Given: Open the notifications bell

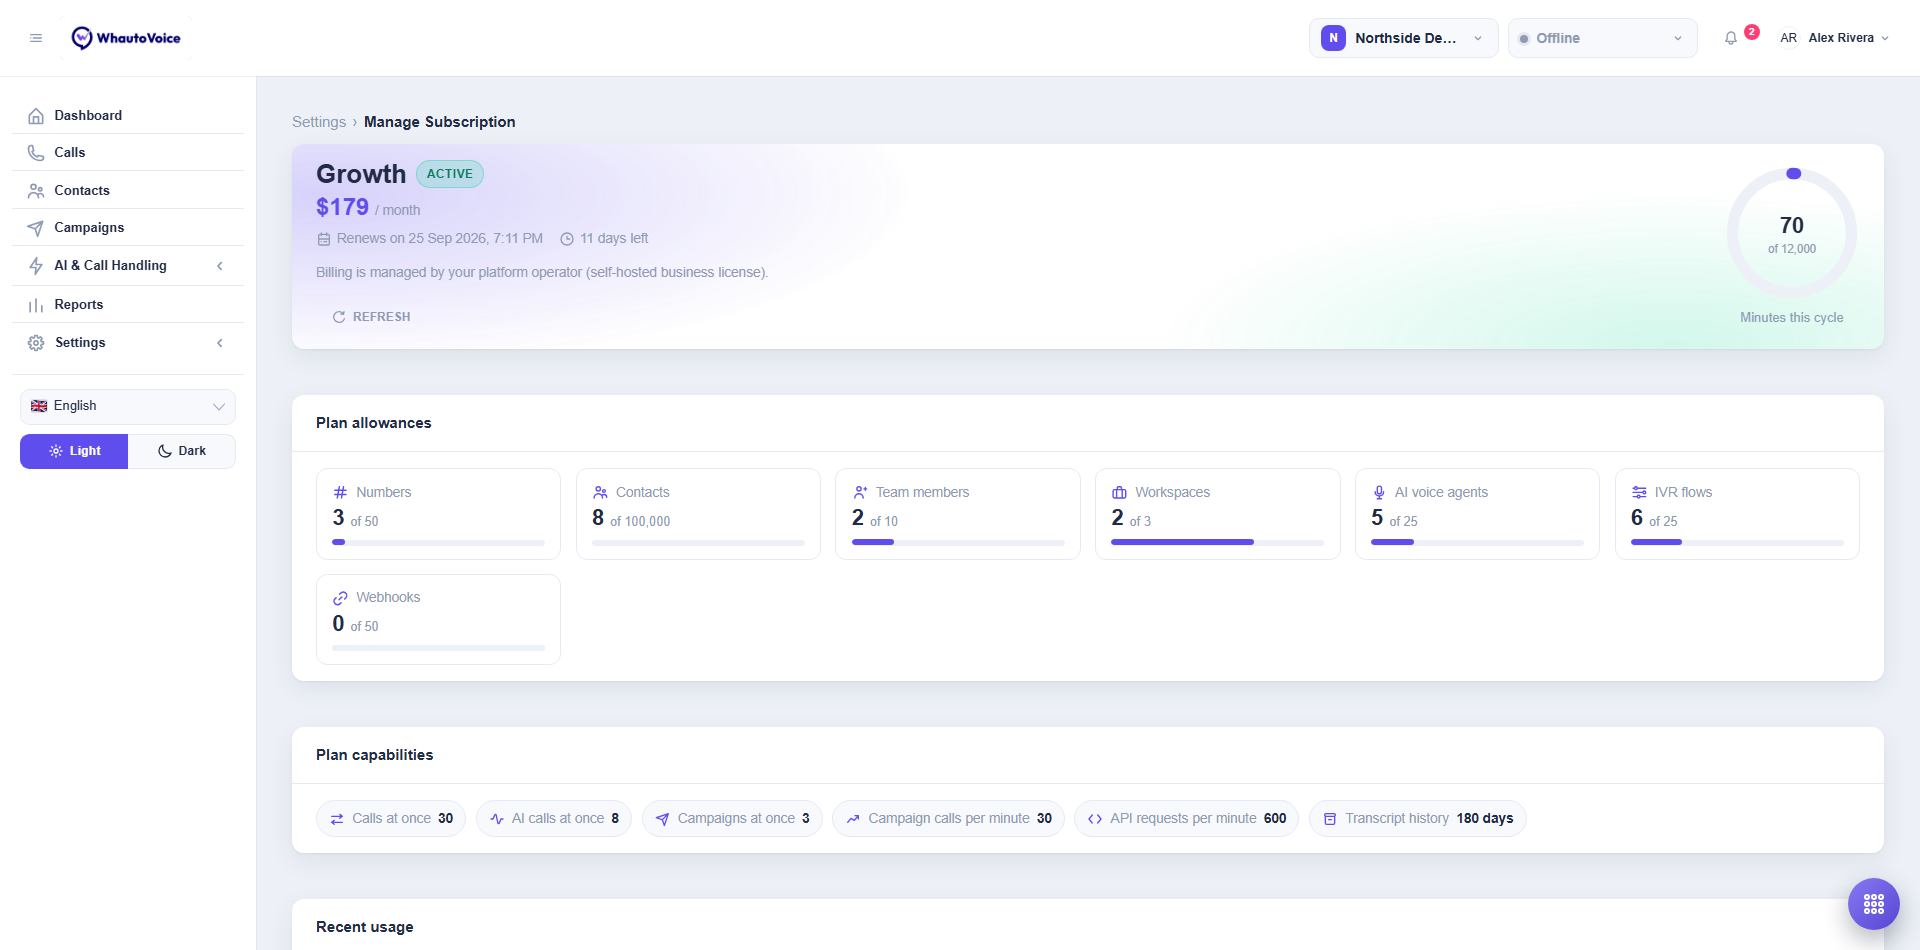Looking at the screenshot, I should (x=1731, y=38).
